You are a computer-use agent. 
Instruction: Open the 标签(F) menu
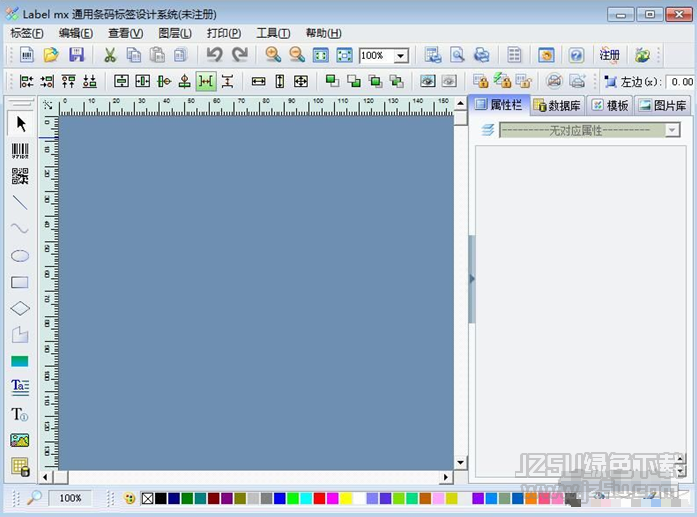(27, 33)
